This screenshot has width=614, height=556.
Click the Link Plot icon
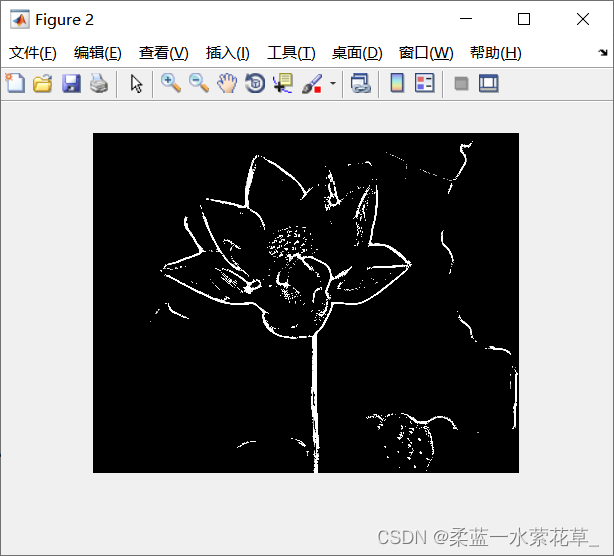[361, 83]
